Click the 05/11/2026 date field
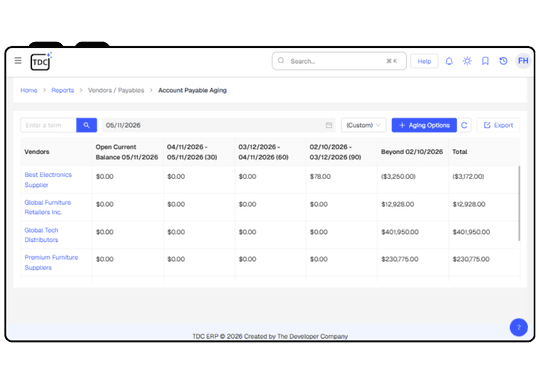 219,125
